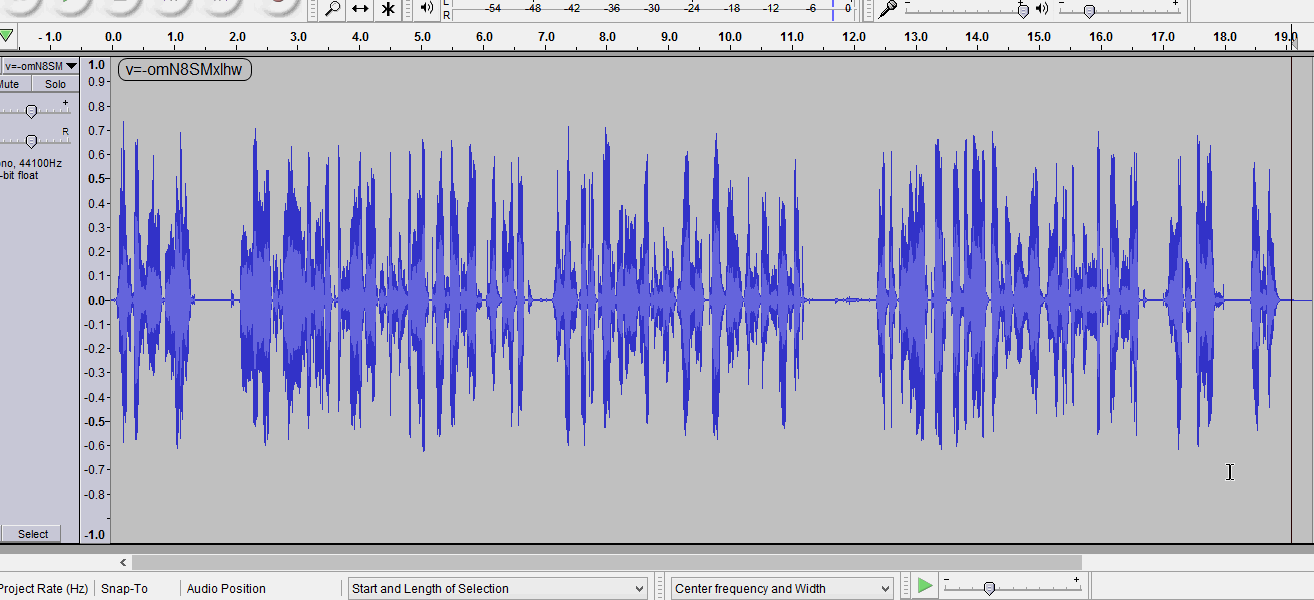Viewport: 1314px width, 600px height.
Task: Solo the v=-omN8SMxlhw track
Action: 54,84
